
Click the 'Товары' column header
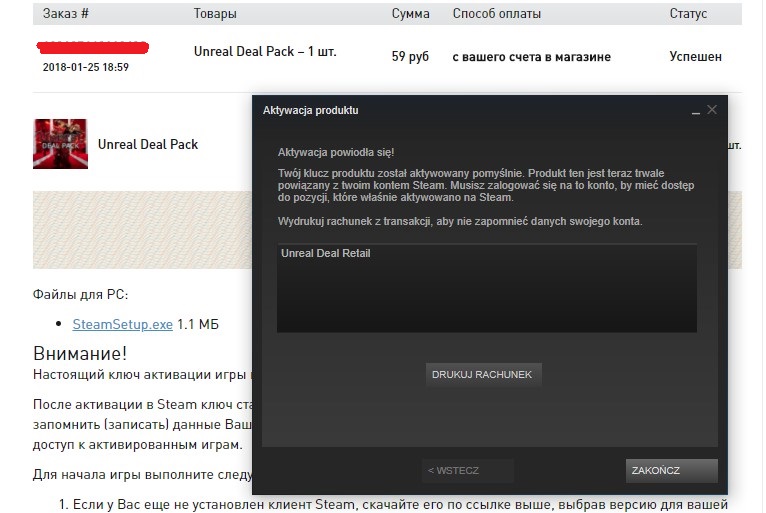pyautogui.click(x=215, y=14)
